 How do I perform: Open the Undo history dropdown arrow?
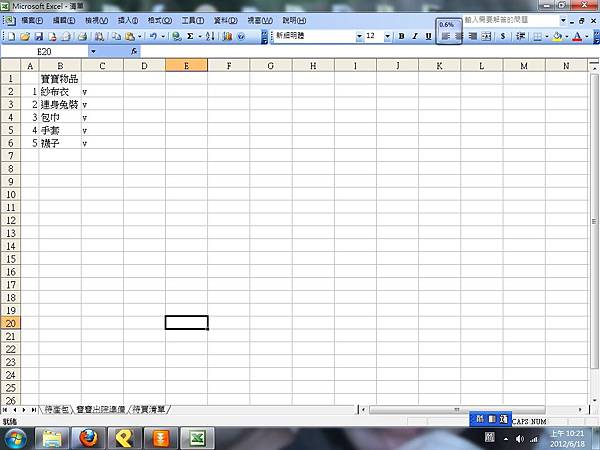click(163, 36)
